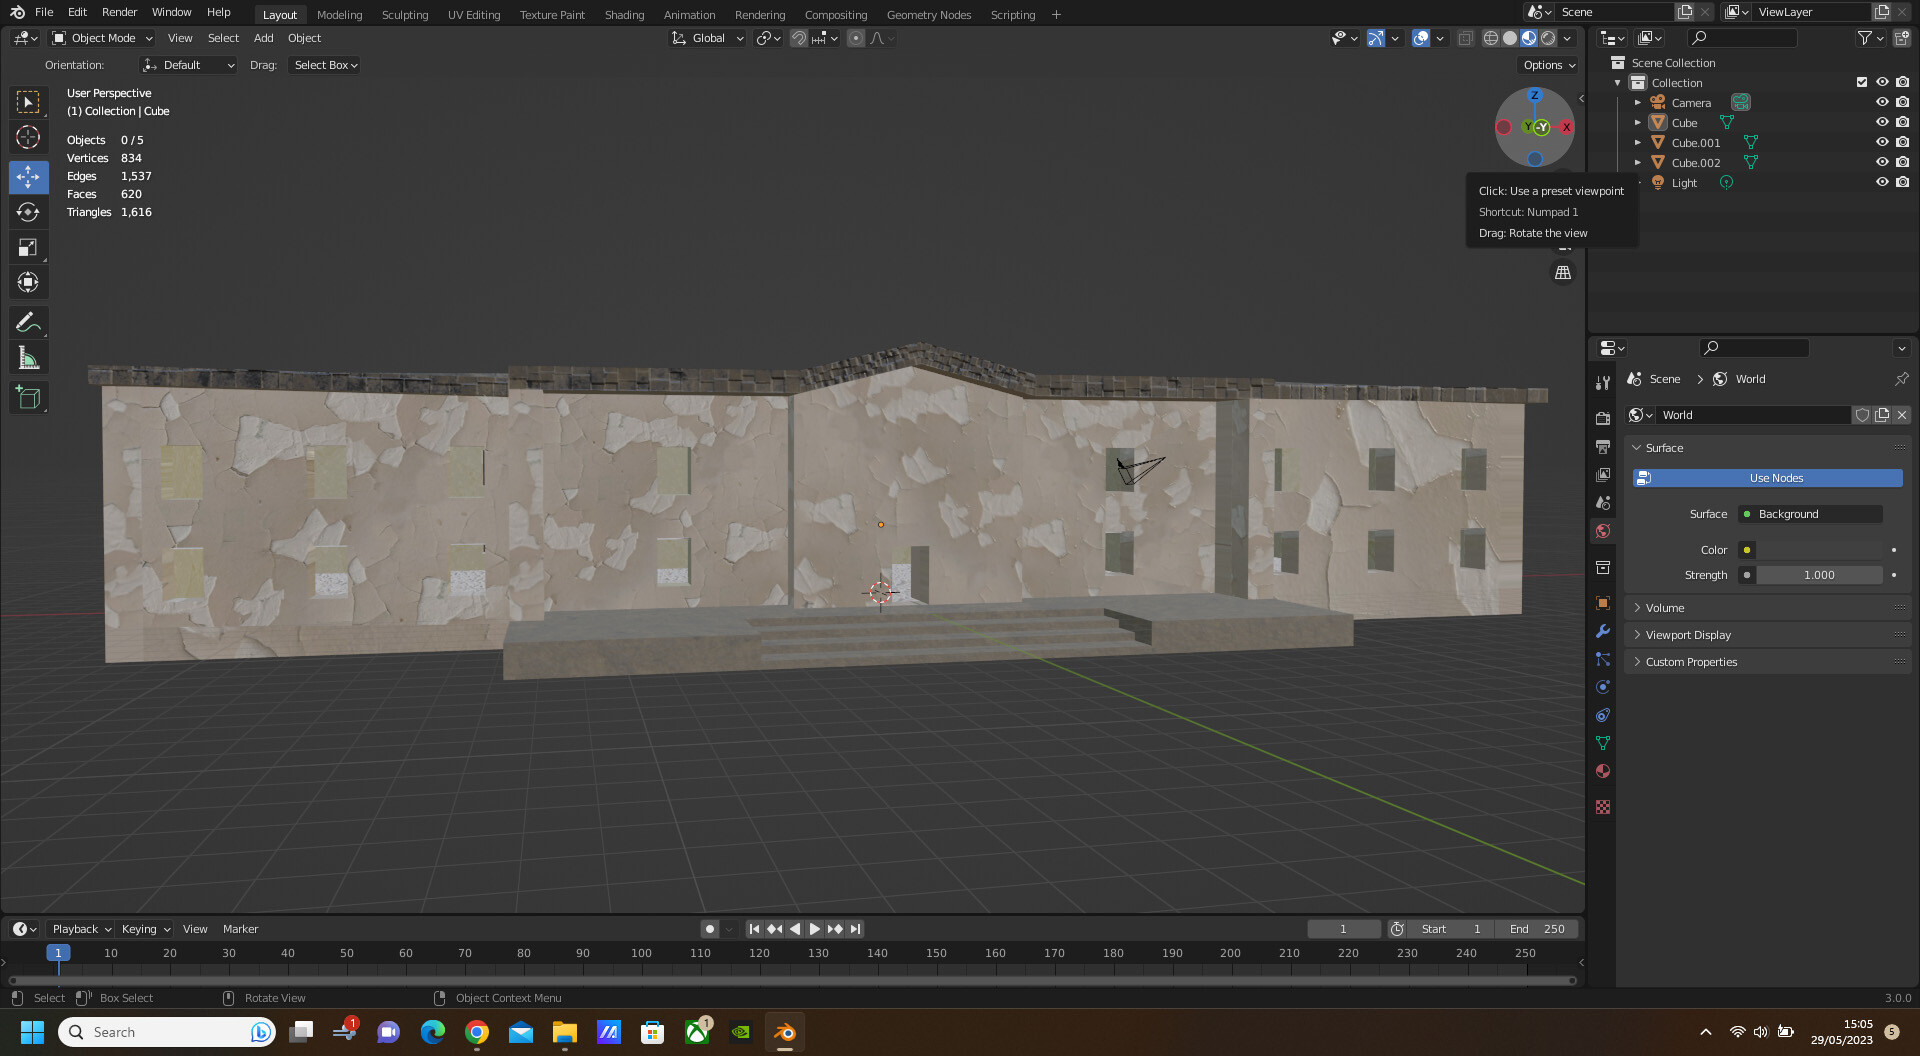Select the Rotate tool
1920x1056 pixels.
28,212
